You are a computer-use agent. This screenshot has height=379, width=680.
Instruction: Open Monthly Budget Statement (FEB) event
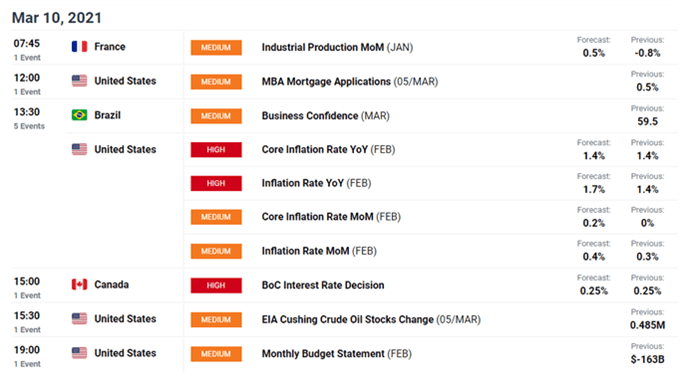(x=337, y=354)
